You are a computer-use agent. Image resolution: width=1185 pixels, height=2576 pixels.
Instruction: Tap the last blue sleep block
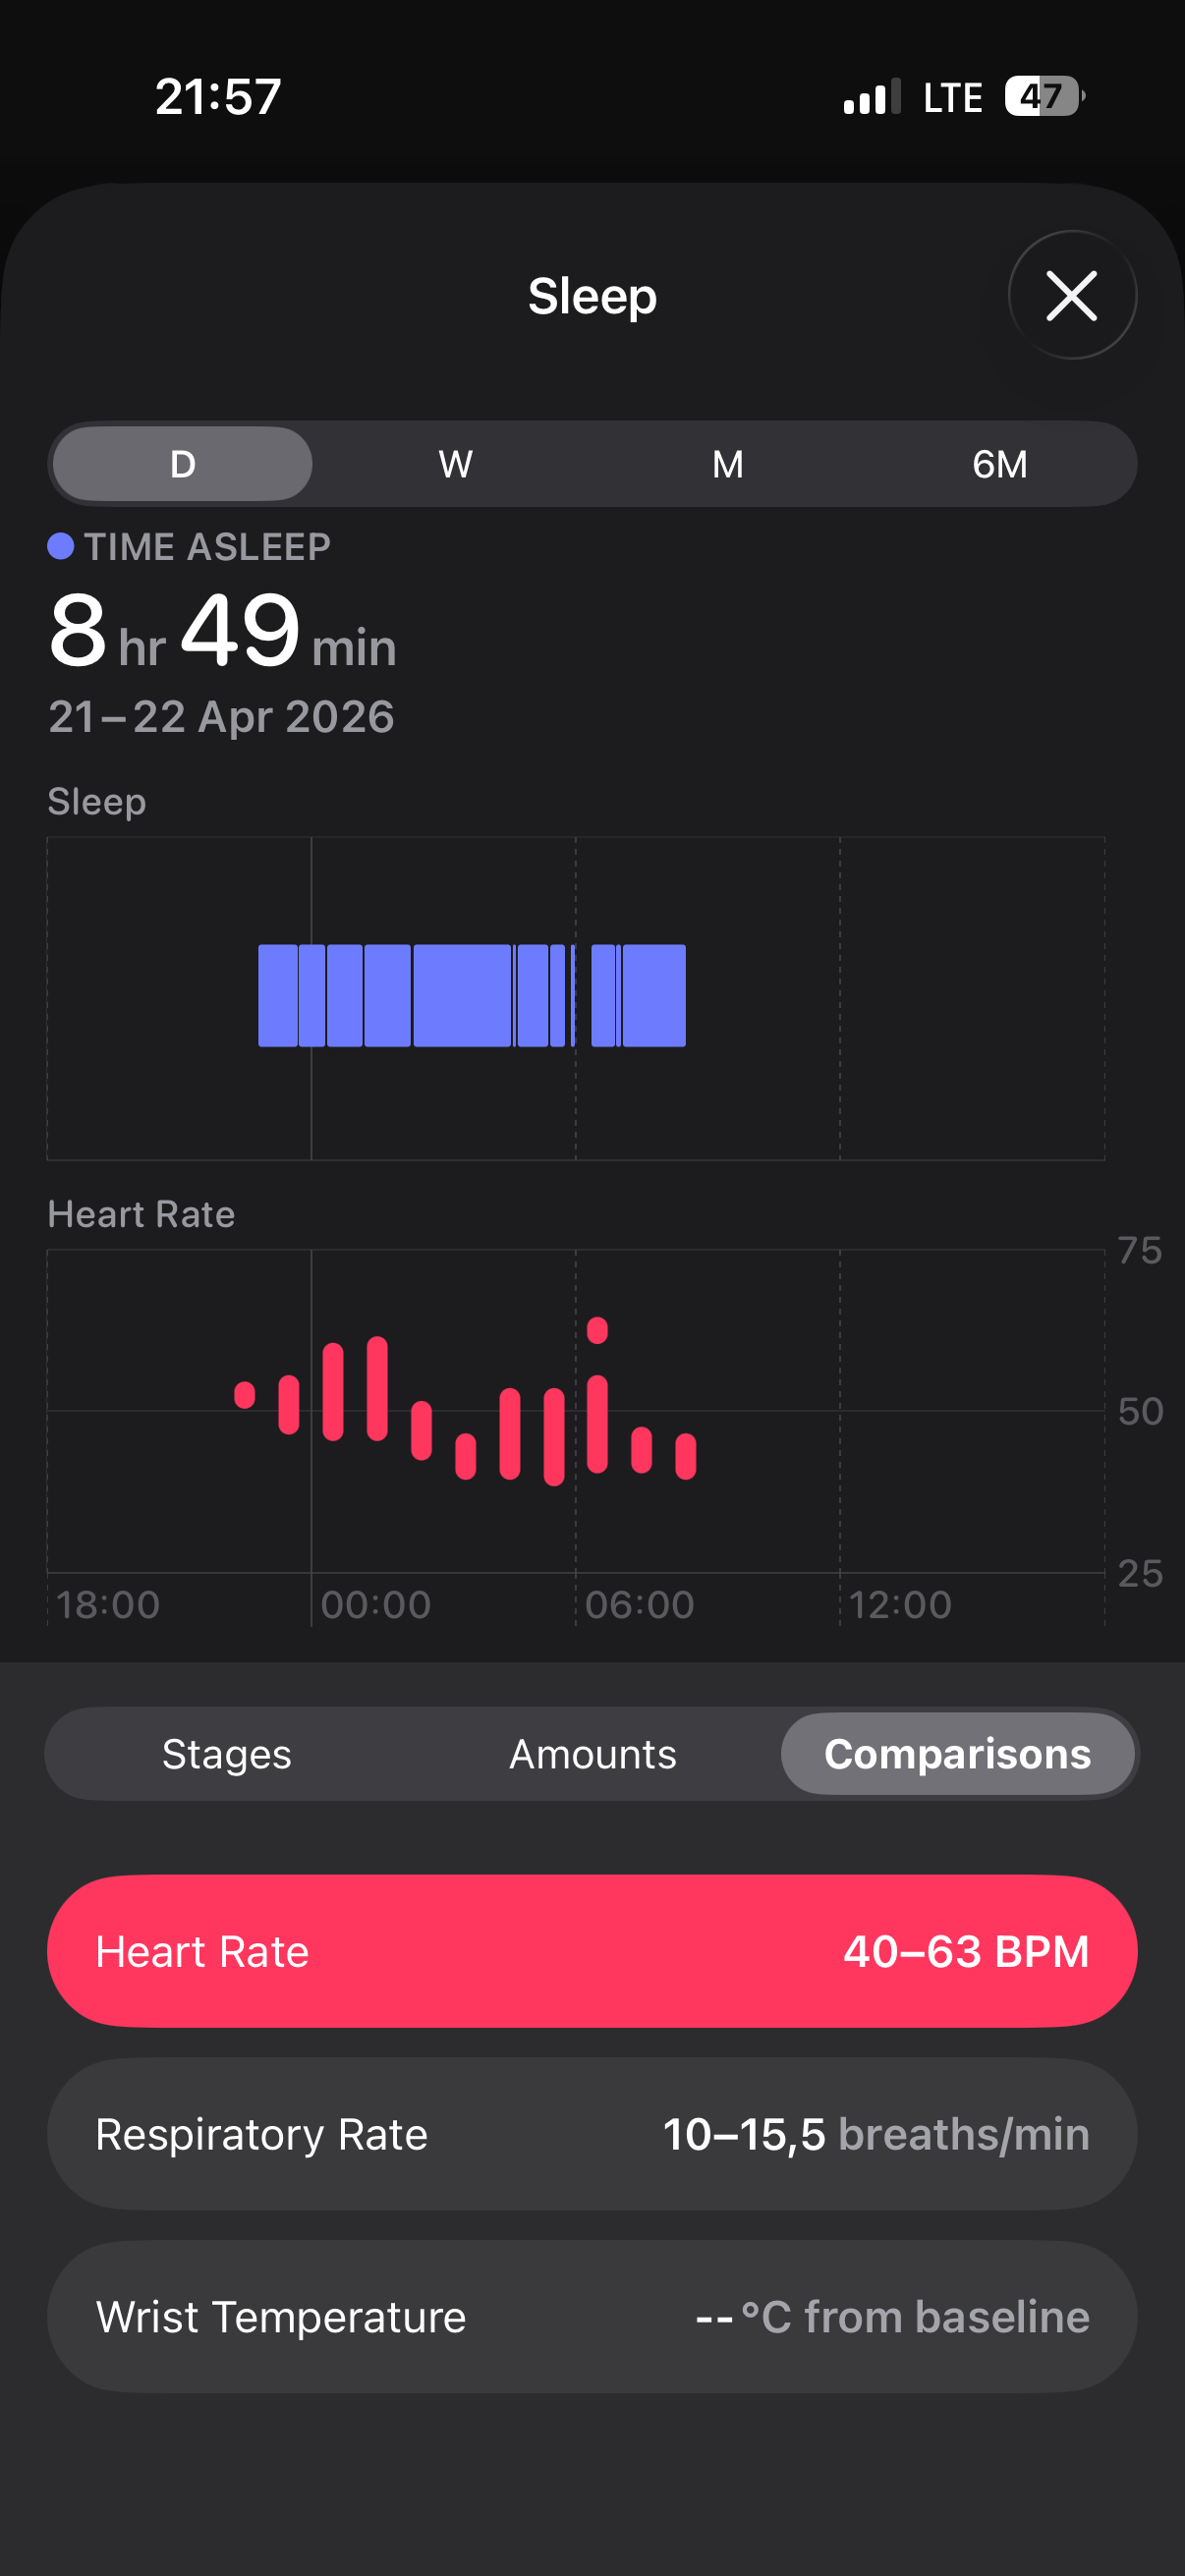(x=654, y=995)
